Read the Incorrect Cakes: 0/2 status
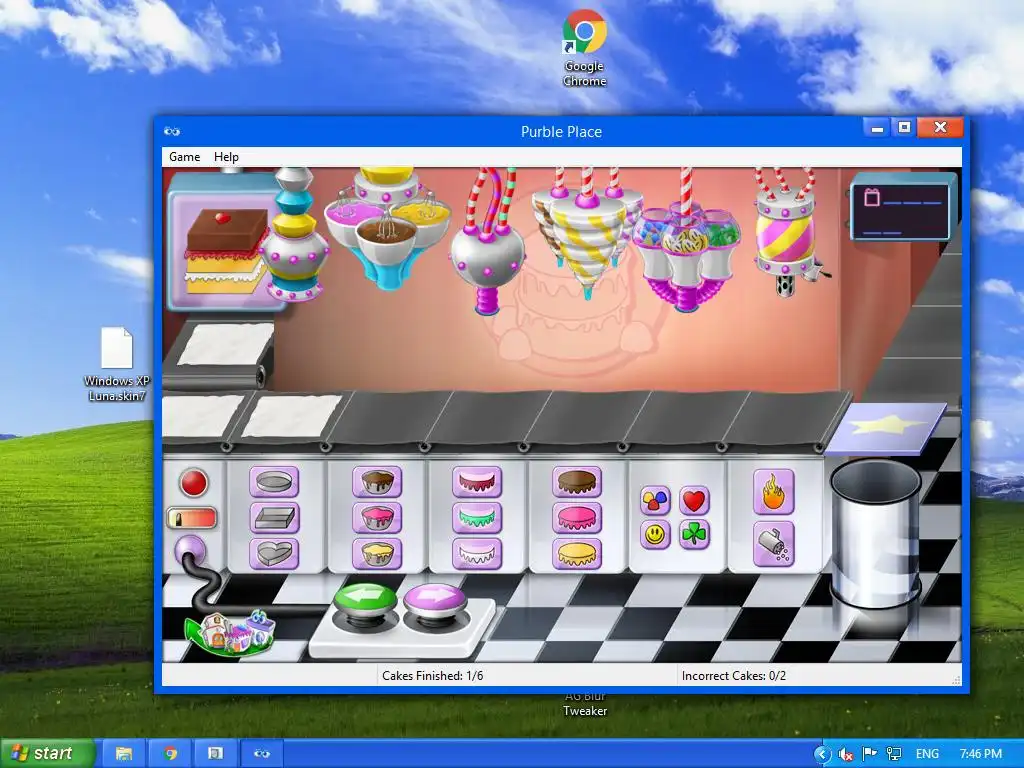This screenshot has width=1024, height=768. pos(734,676)
